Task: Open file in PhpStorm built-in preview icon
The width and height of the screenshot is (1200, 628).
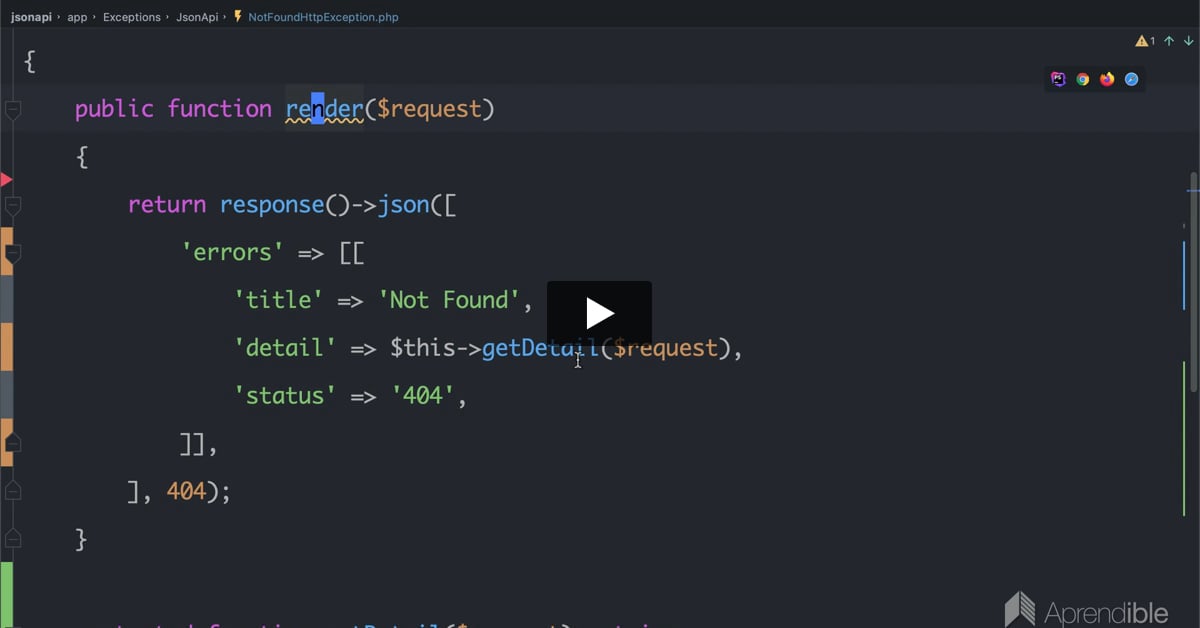Action: 1058,79
